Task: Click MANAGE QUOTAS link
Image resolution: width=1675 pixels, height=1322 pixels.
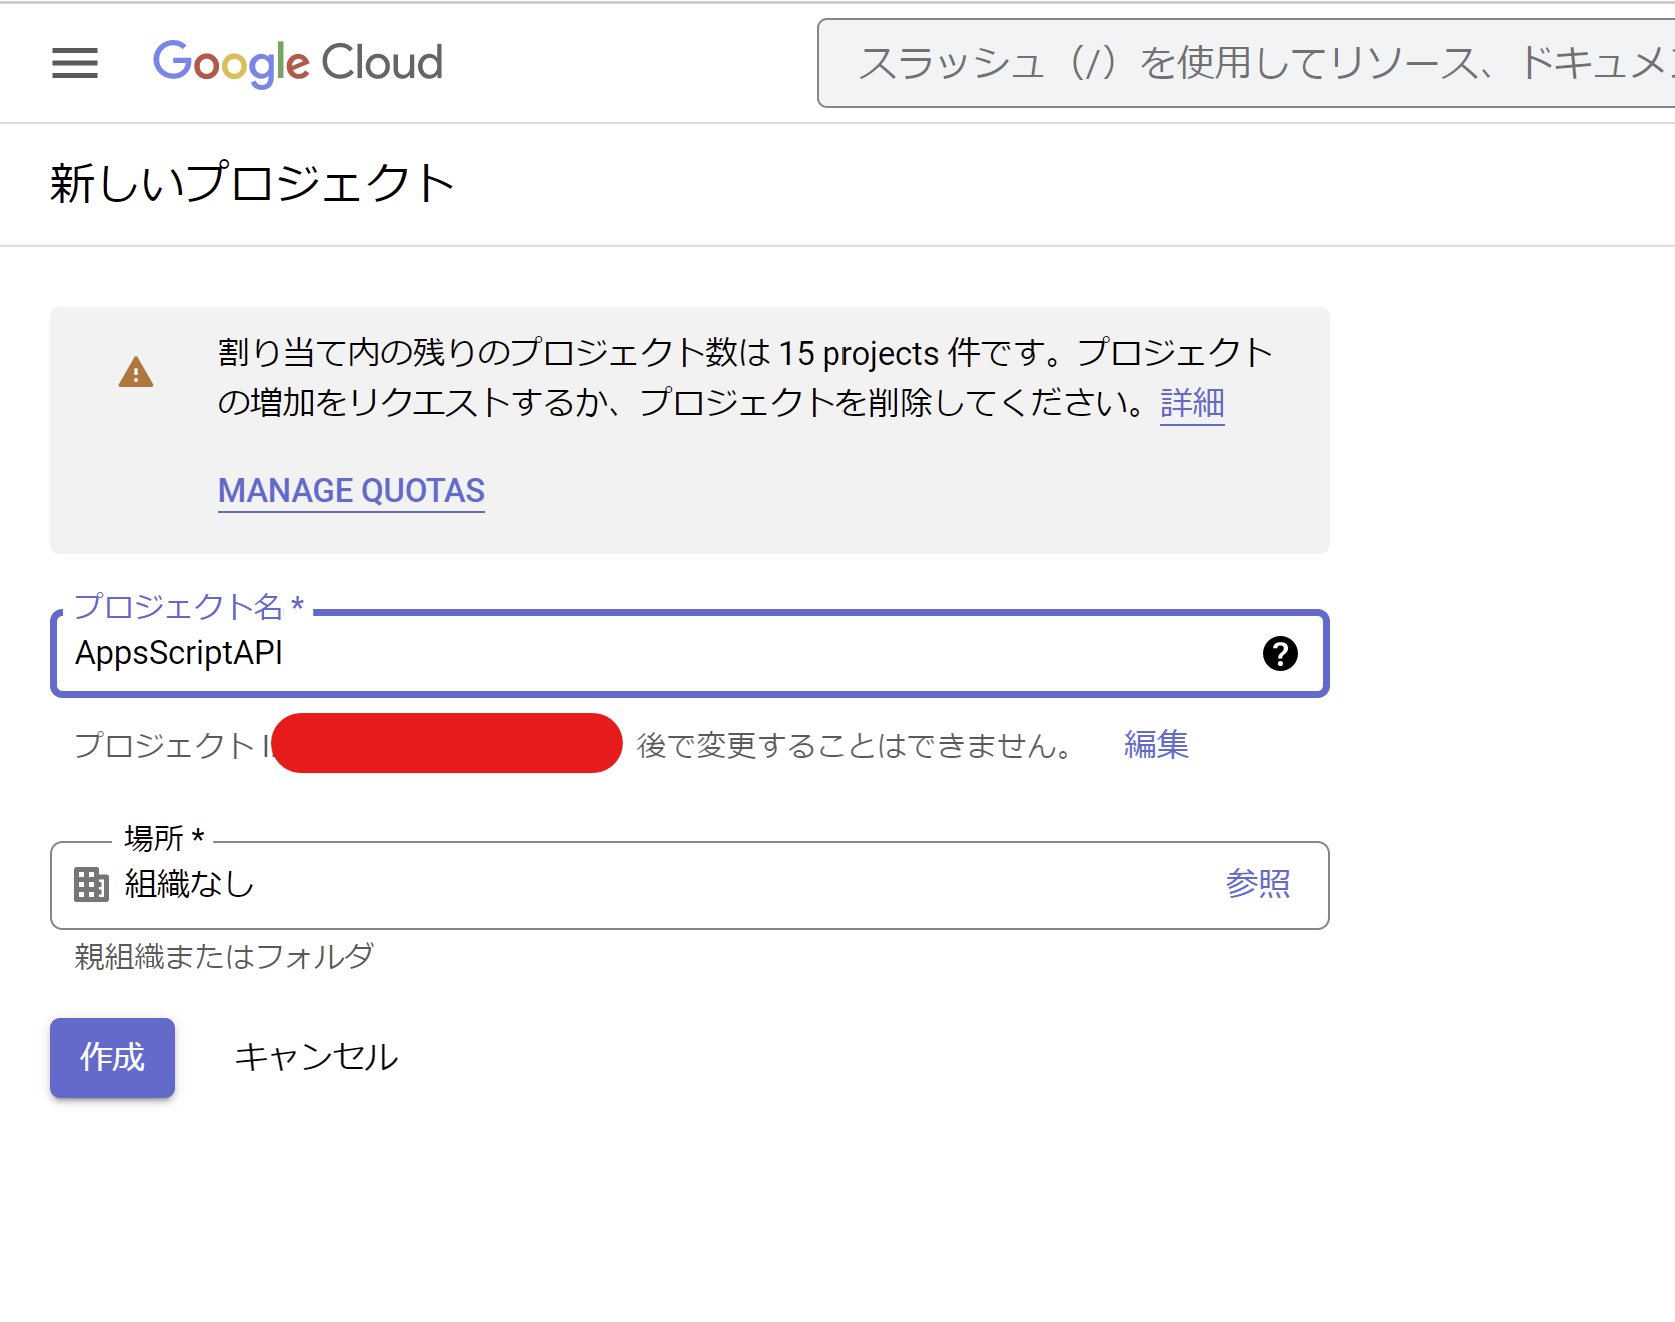Action: point(350,490)
